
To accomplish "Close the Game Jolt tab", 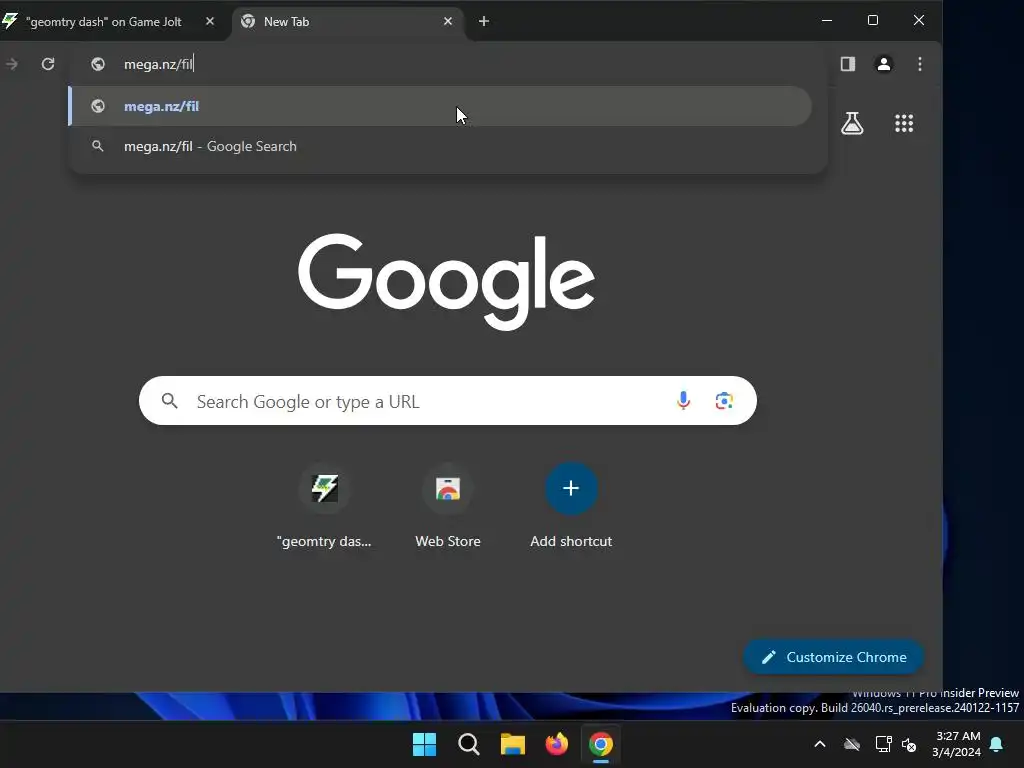I will [210, 22].
